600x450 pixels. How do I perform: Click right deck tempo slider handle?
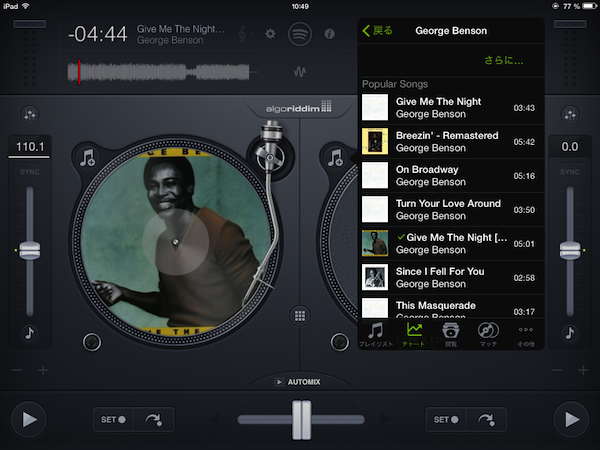(570, 250)
